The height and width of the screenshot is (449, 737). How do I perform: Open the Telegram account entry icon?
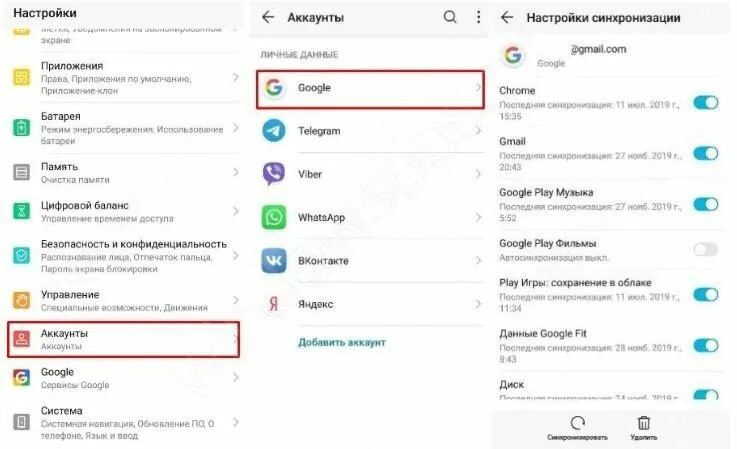274,131
